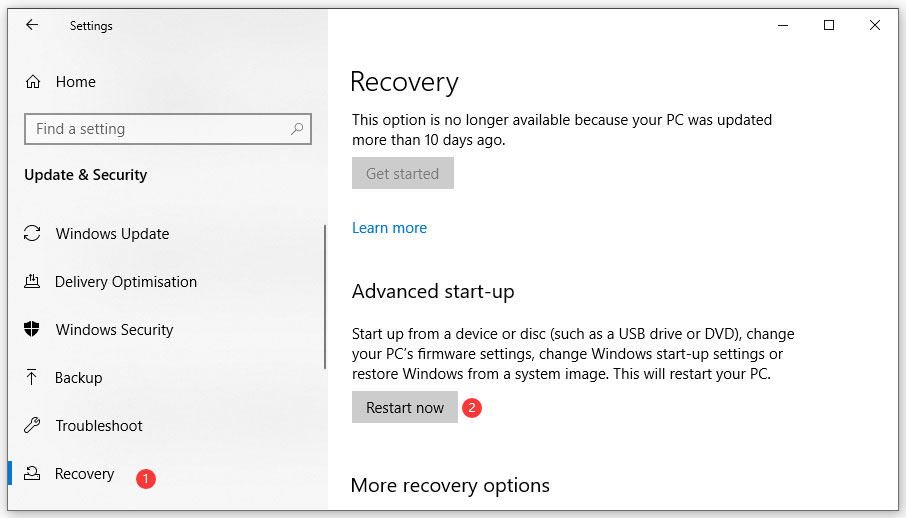906x518 pixels.
Task: Minimize the Settings window
Action: (x=783, y=25)
